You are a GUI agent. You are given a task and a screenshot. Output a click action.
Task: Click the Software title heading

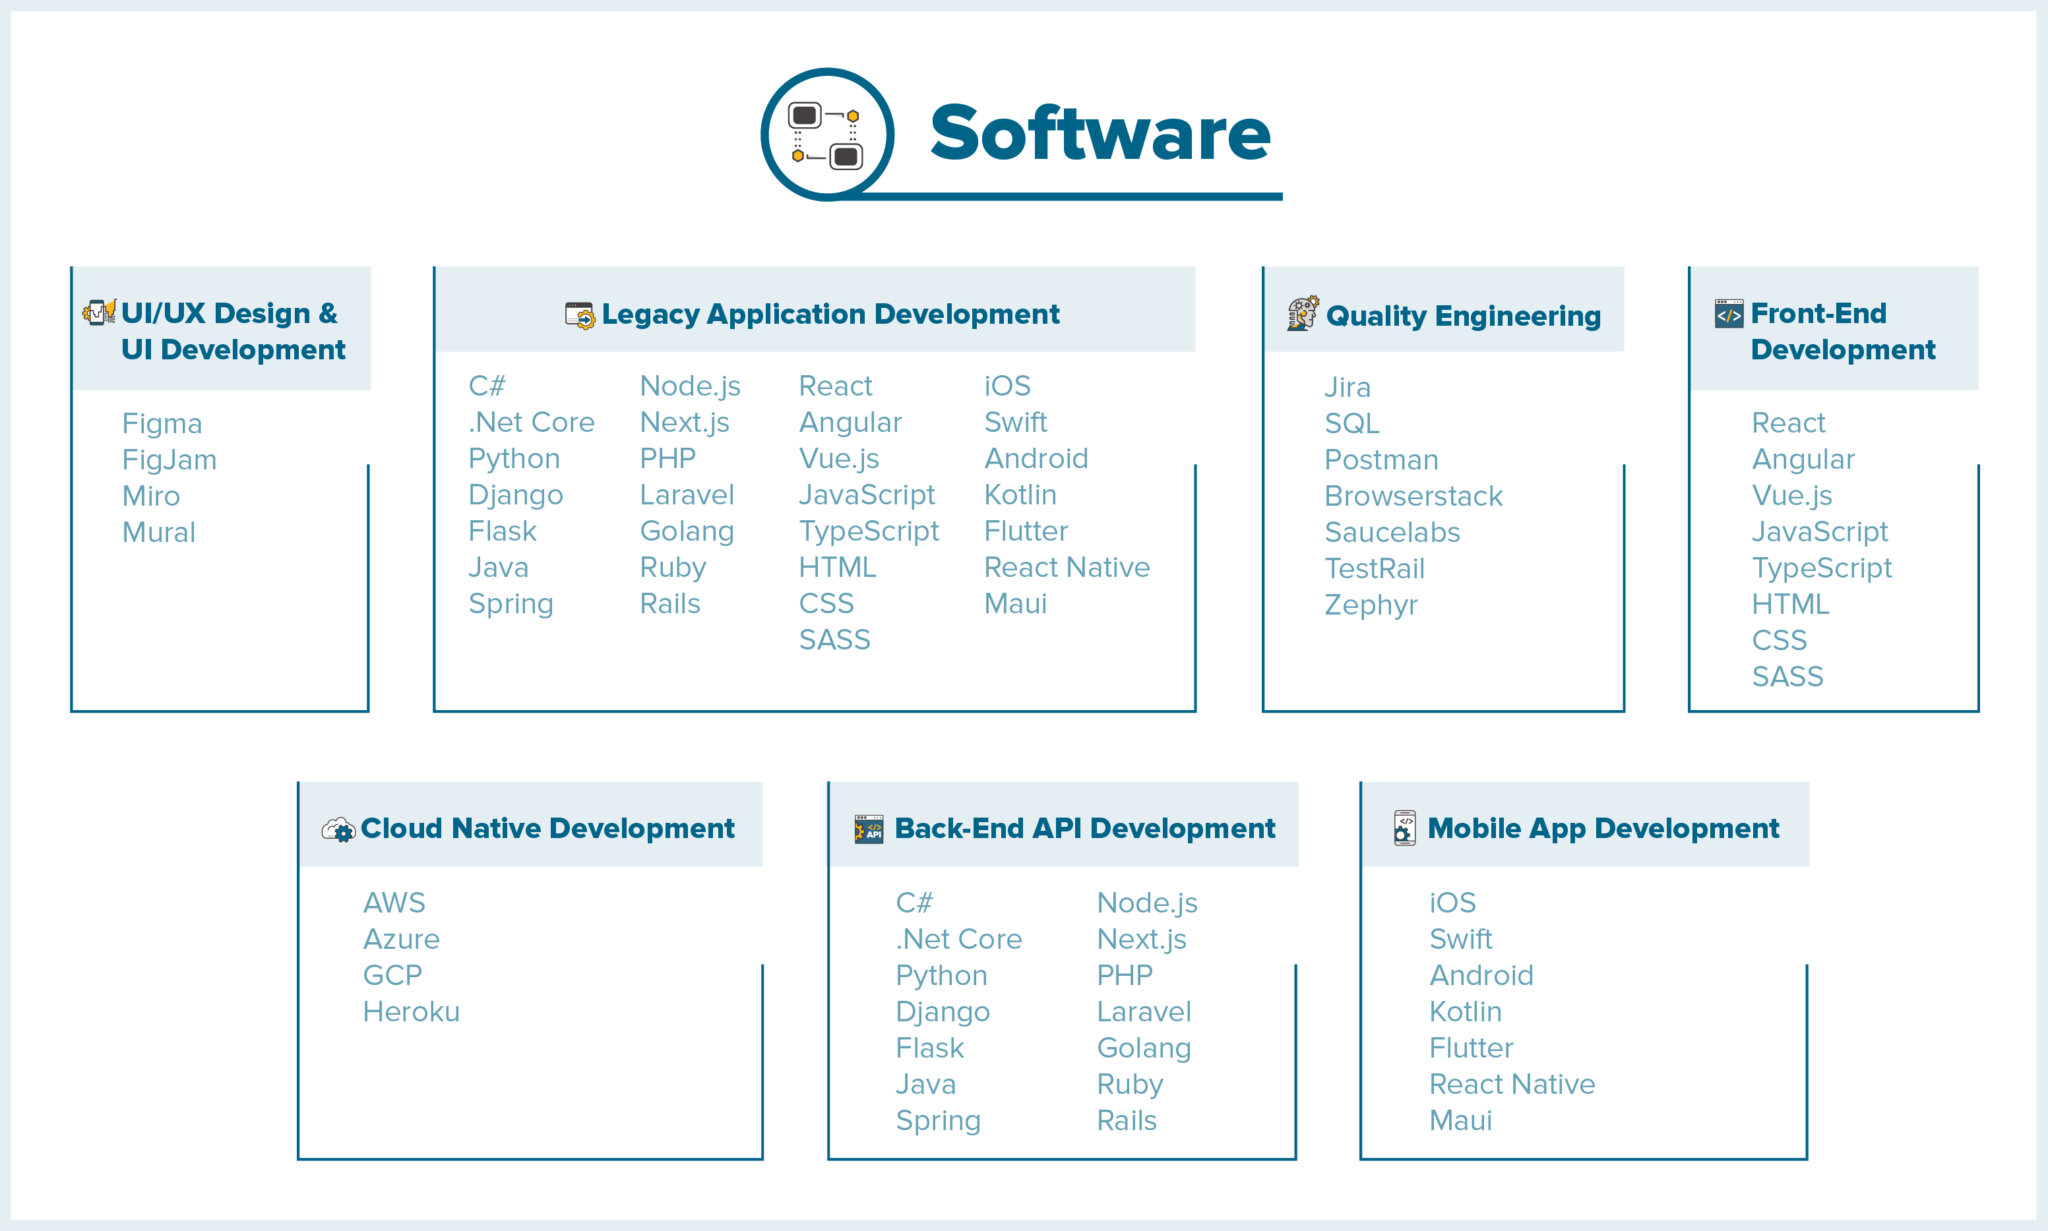click(x=1100, y=133)
